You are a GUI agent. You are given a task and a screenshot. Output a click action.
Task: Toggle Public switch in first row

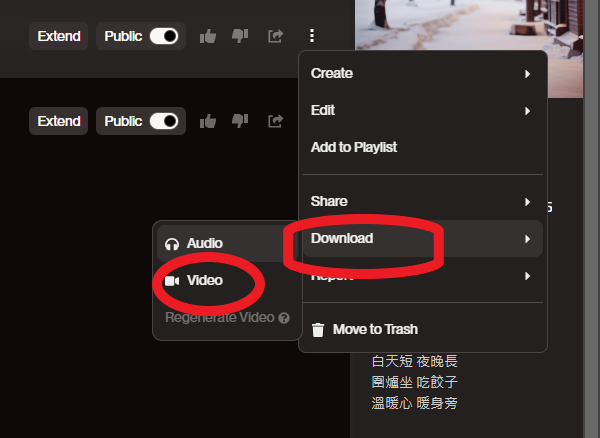click(164, 36)
